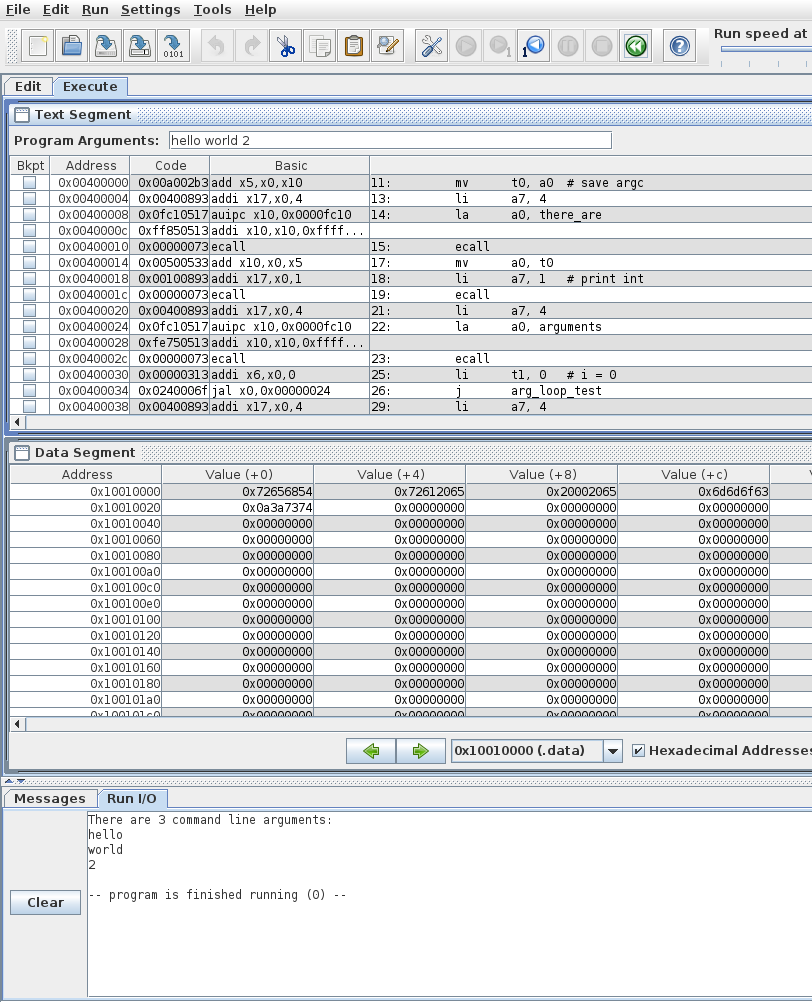Viewport: 812px width, 1003px height.
Task: Clear the Run I/O output with Clear
Action: 45,903
